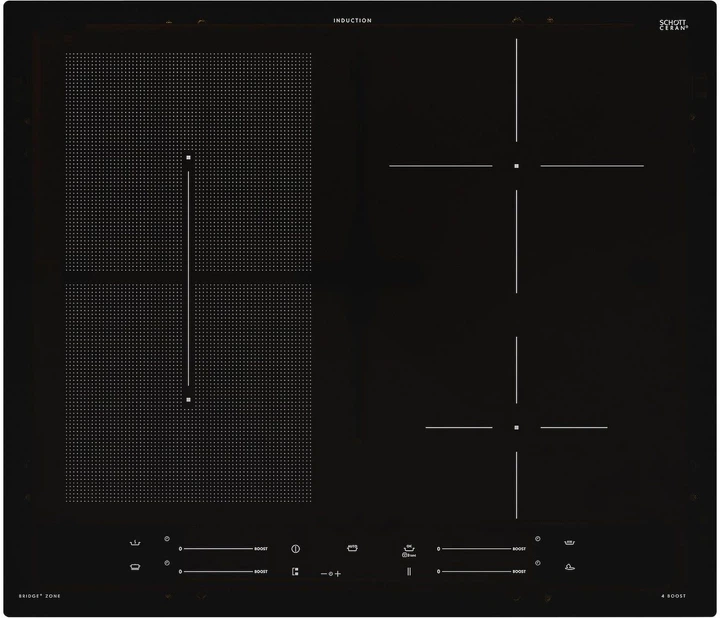
Task: Toggle timer for the upper-right slider
Action: [x=538, y=539]
